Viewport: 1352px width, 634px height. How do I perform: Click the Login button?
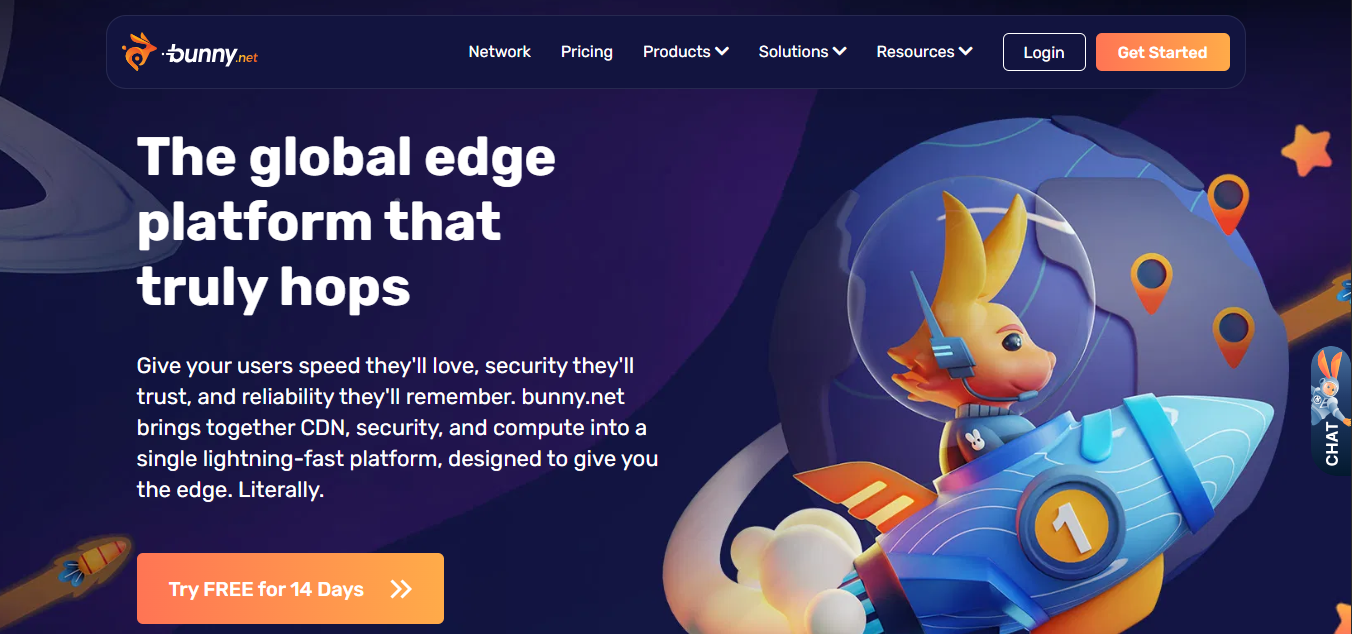(x=1044, y=52)
